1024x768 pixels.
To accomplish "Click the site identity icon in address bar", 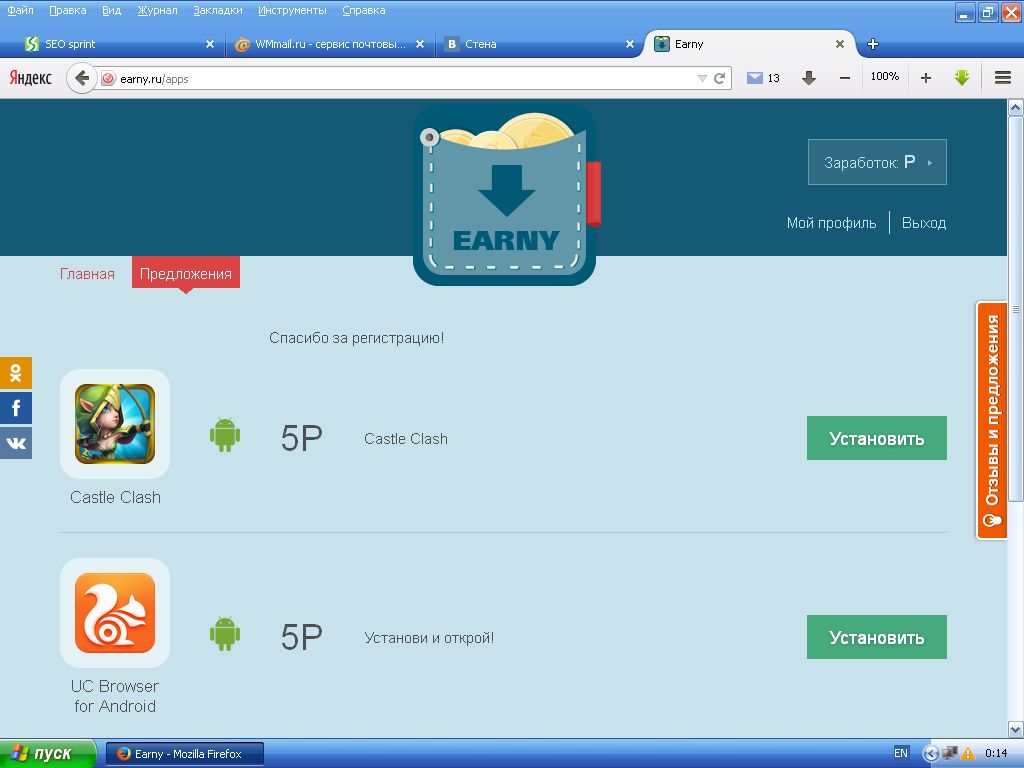I will (108, 78).
